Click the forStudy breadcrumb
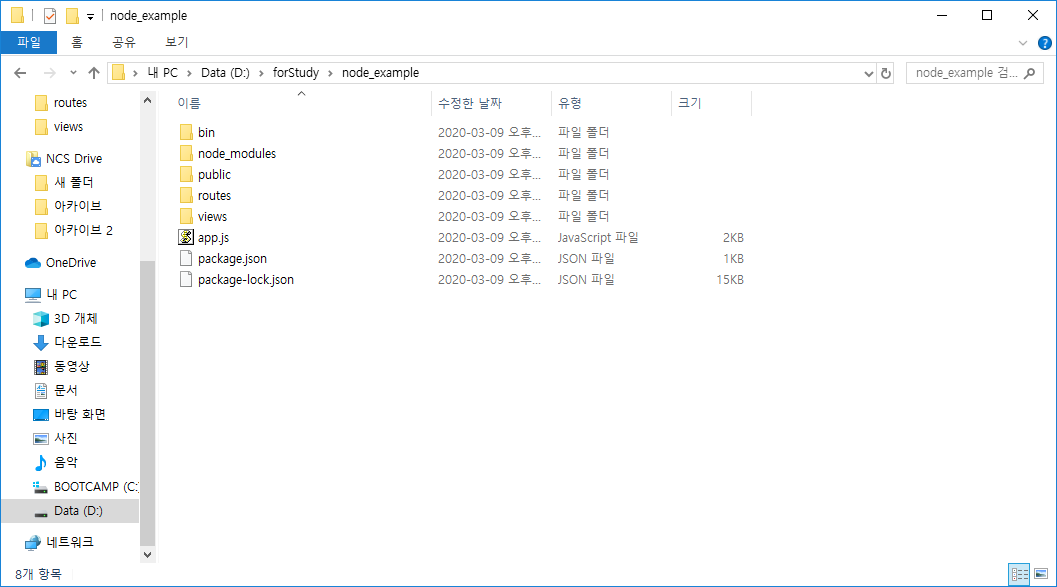The height and width of the screenshot is (587, 1057). coord(295,73)
